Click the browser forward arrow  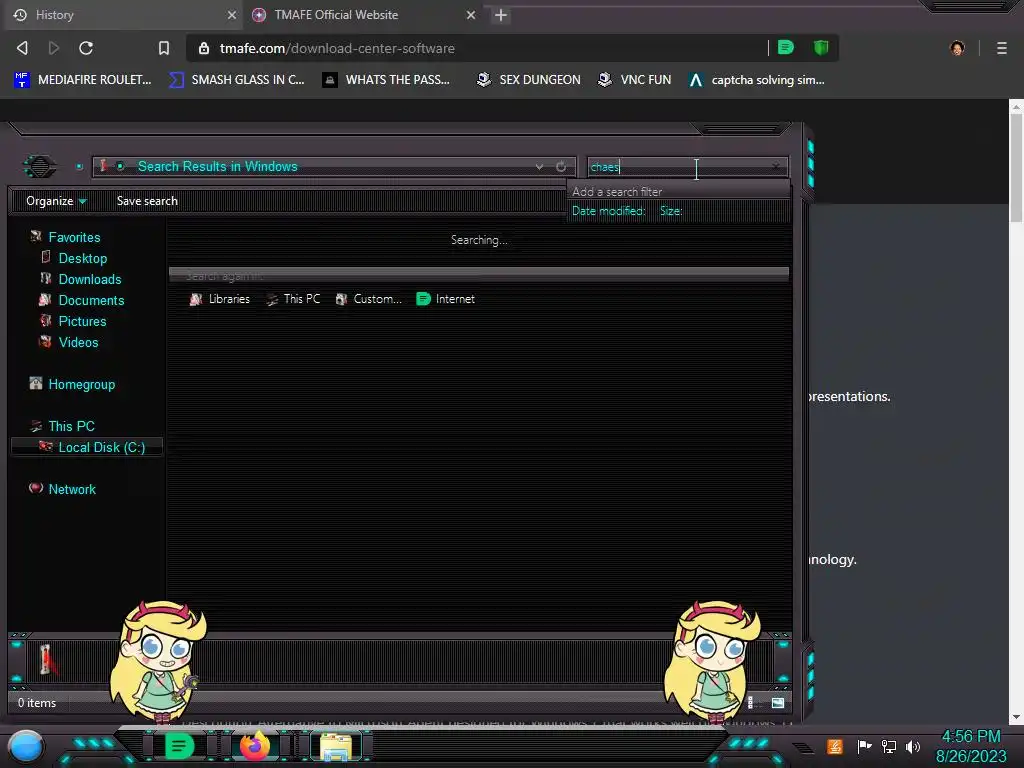coord(54,48)
